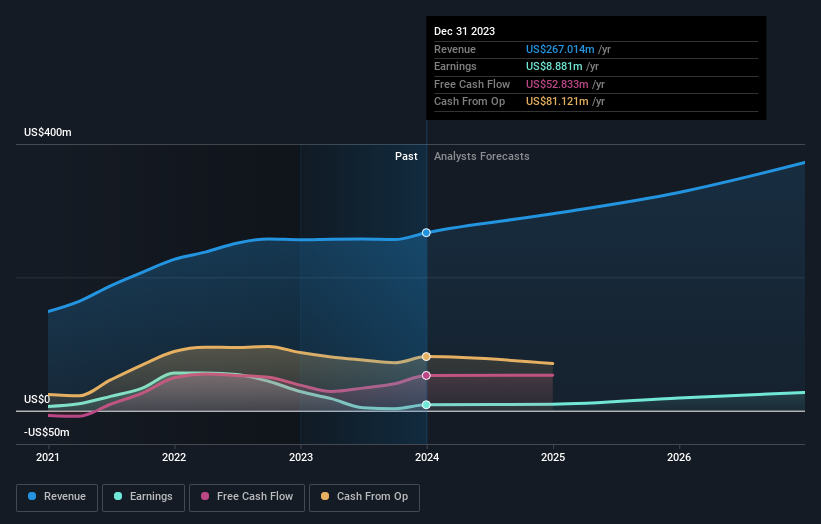821x524 pixels.
Task: Click the -US$50m y-axis label
Action: click(x=47, y=432)
